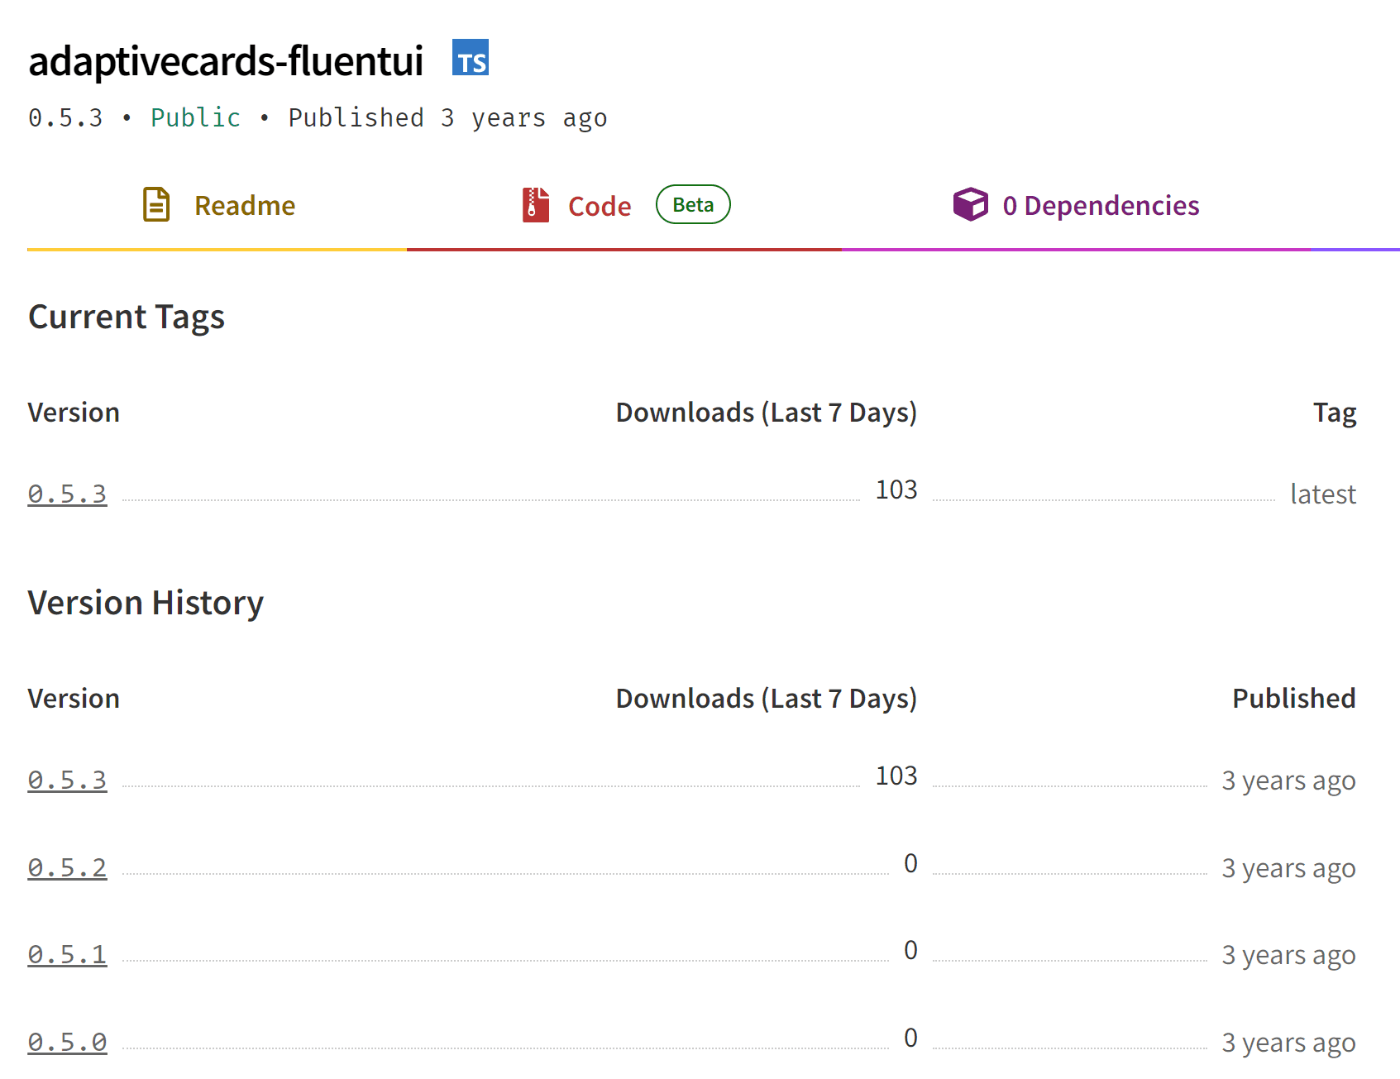Open the Readme tab
This screenshot has width=1400, height=1079.
coord(244,206)
